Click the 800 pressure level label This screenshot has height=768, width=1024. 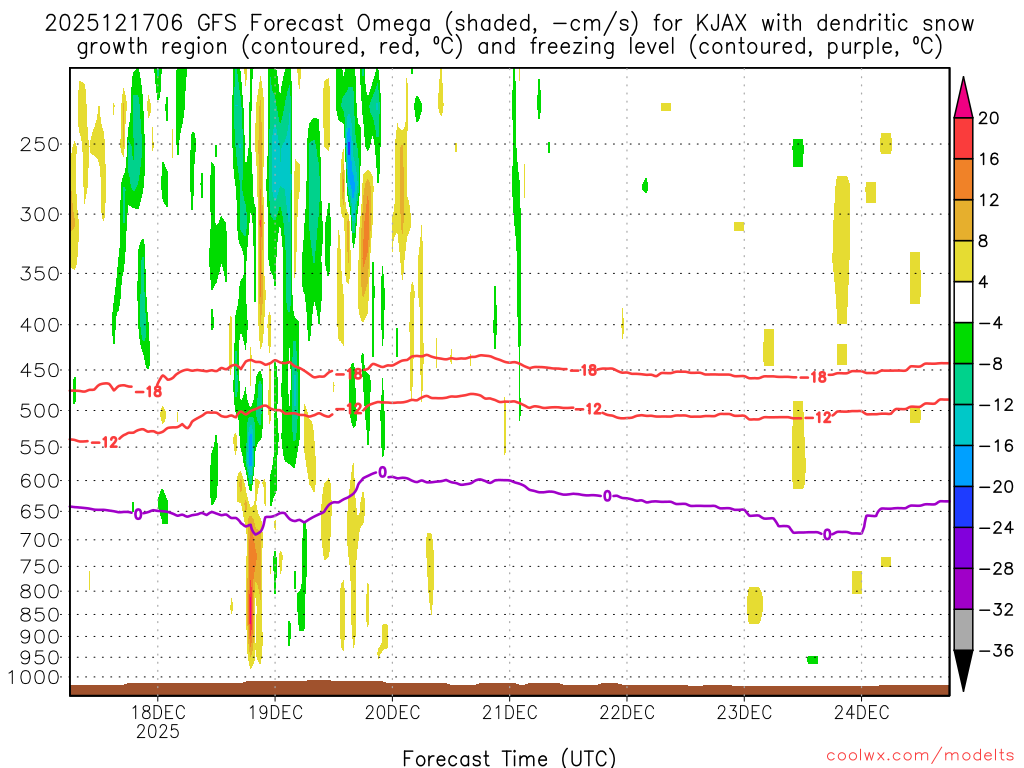pos(40,592)
